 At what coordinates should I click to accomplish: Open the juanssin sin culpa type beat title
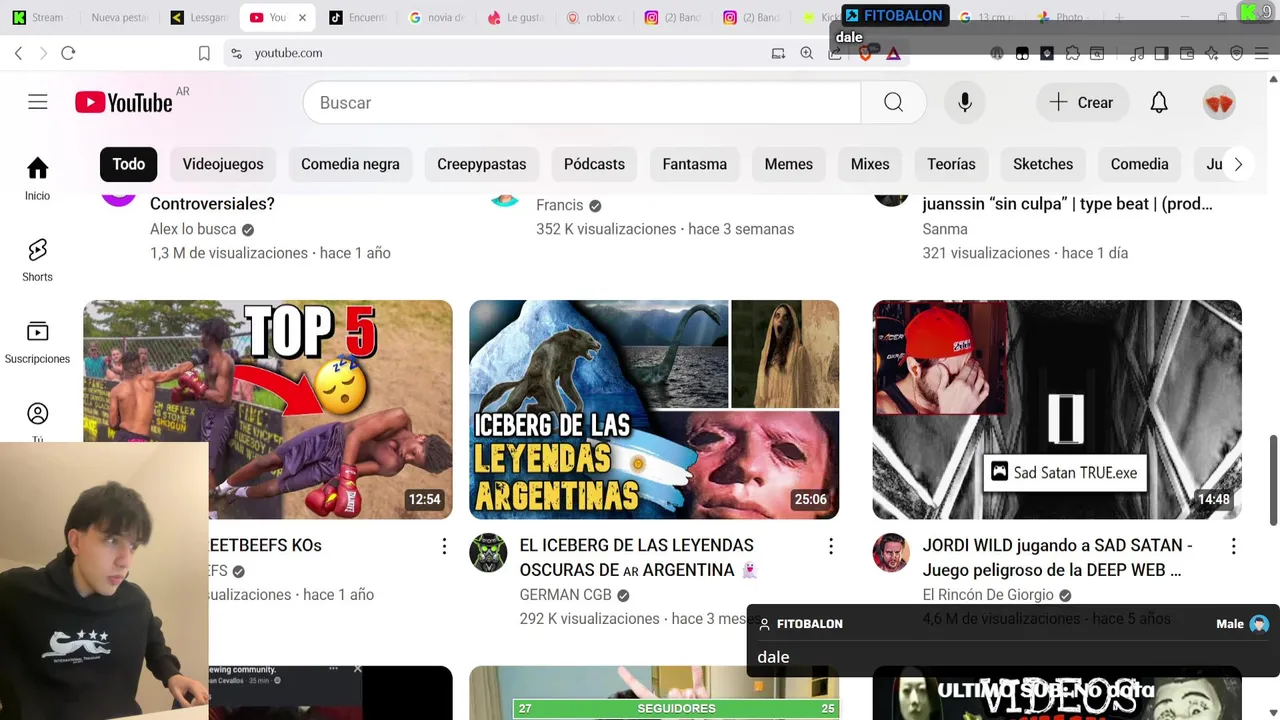click(x=1067, y=204)
